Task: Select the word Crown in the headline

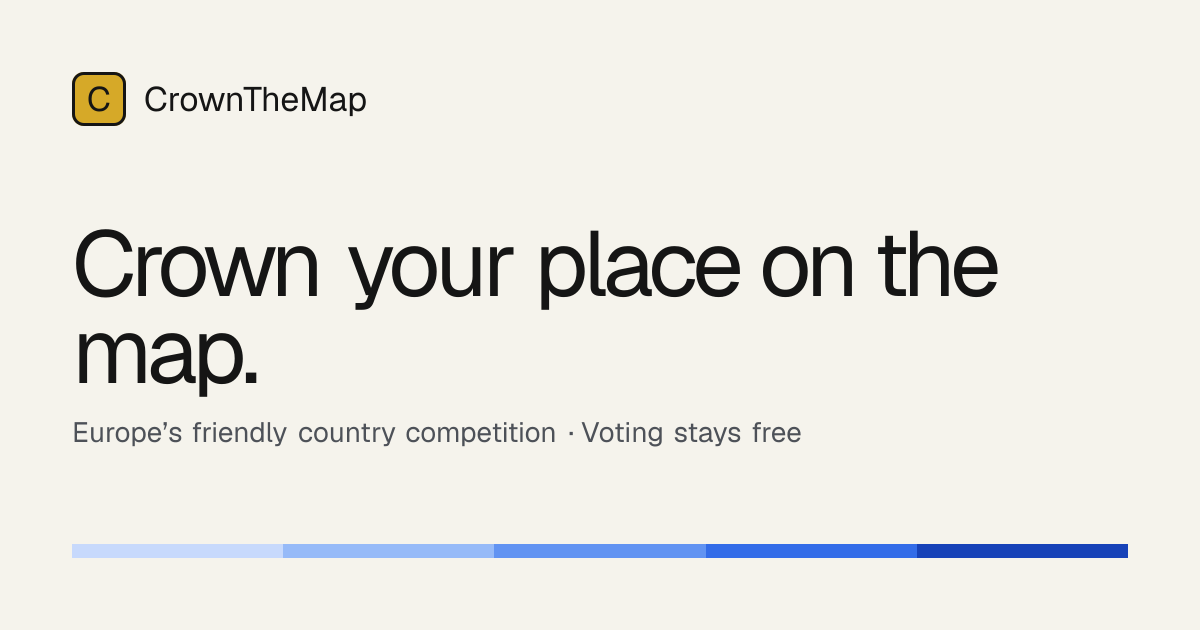Action: (197, 265)
